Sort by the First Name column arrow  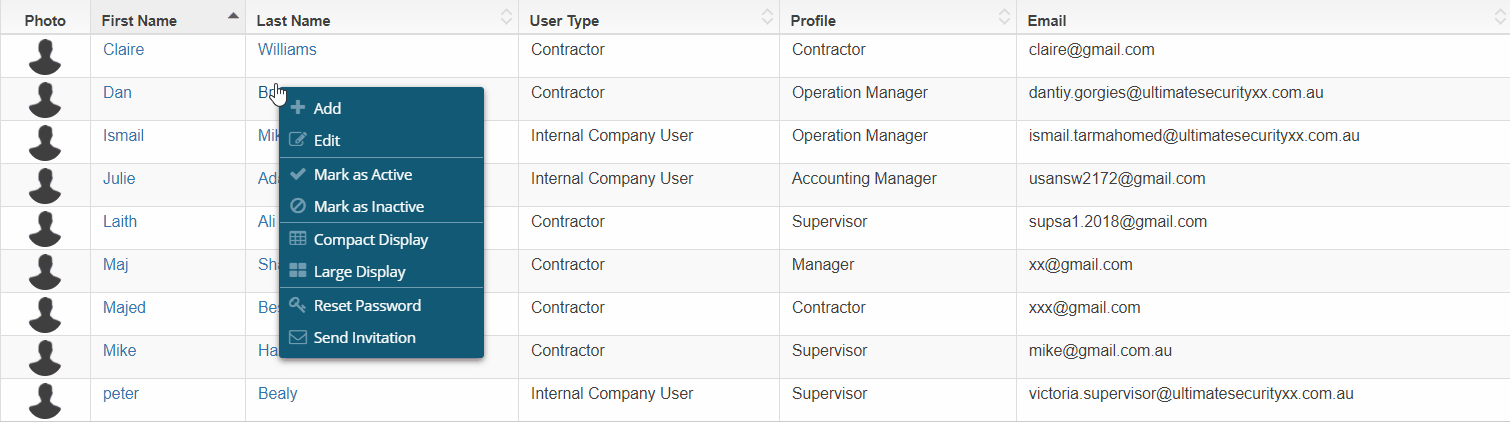(233, 16)
